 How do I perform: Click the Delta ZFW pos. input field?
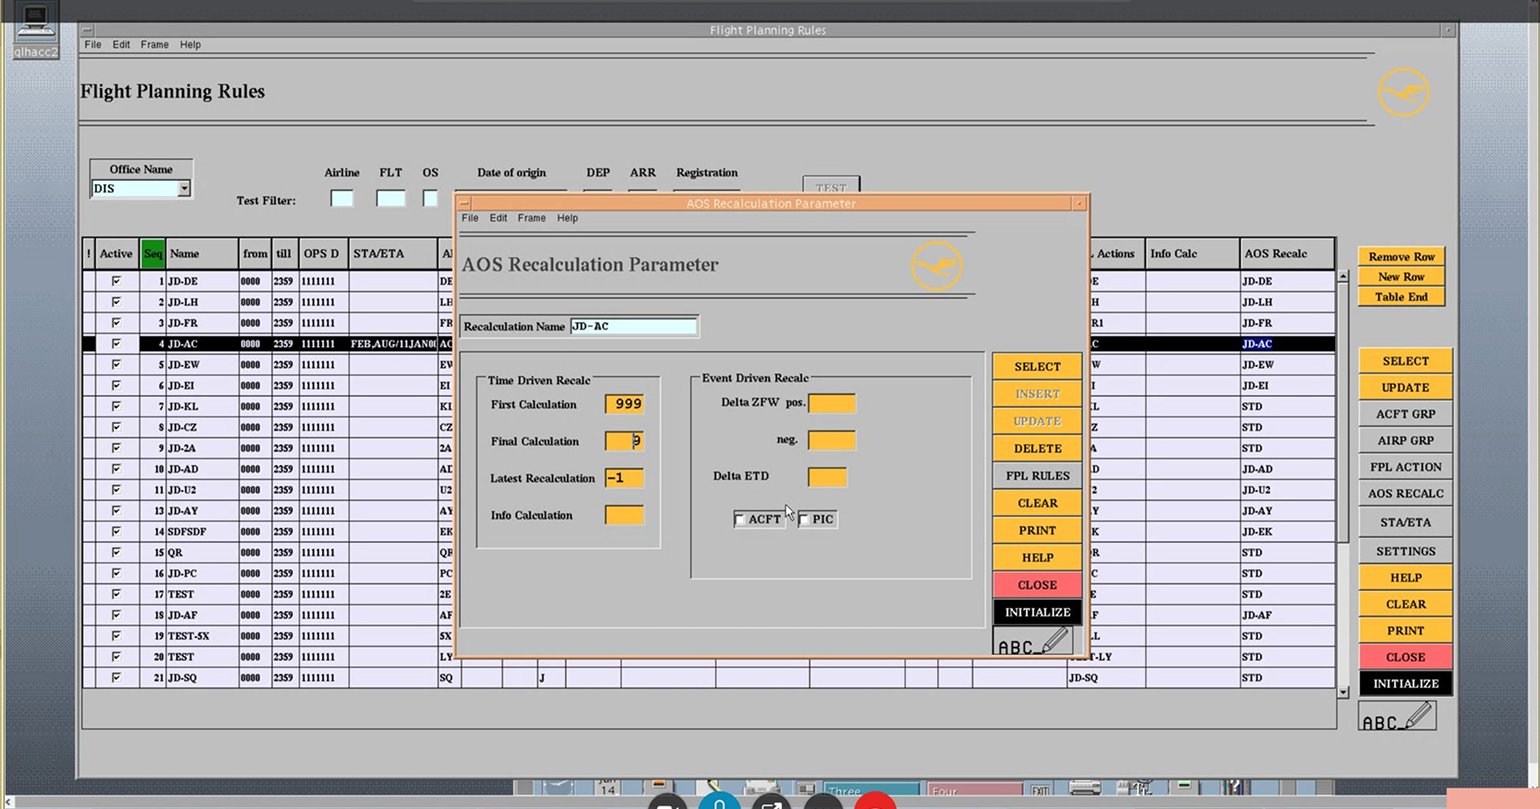click(x=832, y=403)
